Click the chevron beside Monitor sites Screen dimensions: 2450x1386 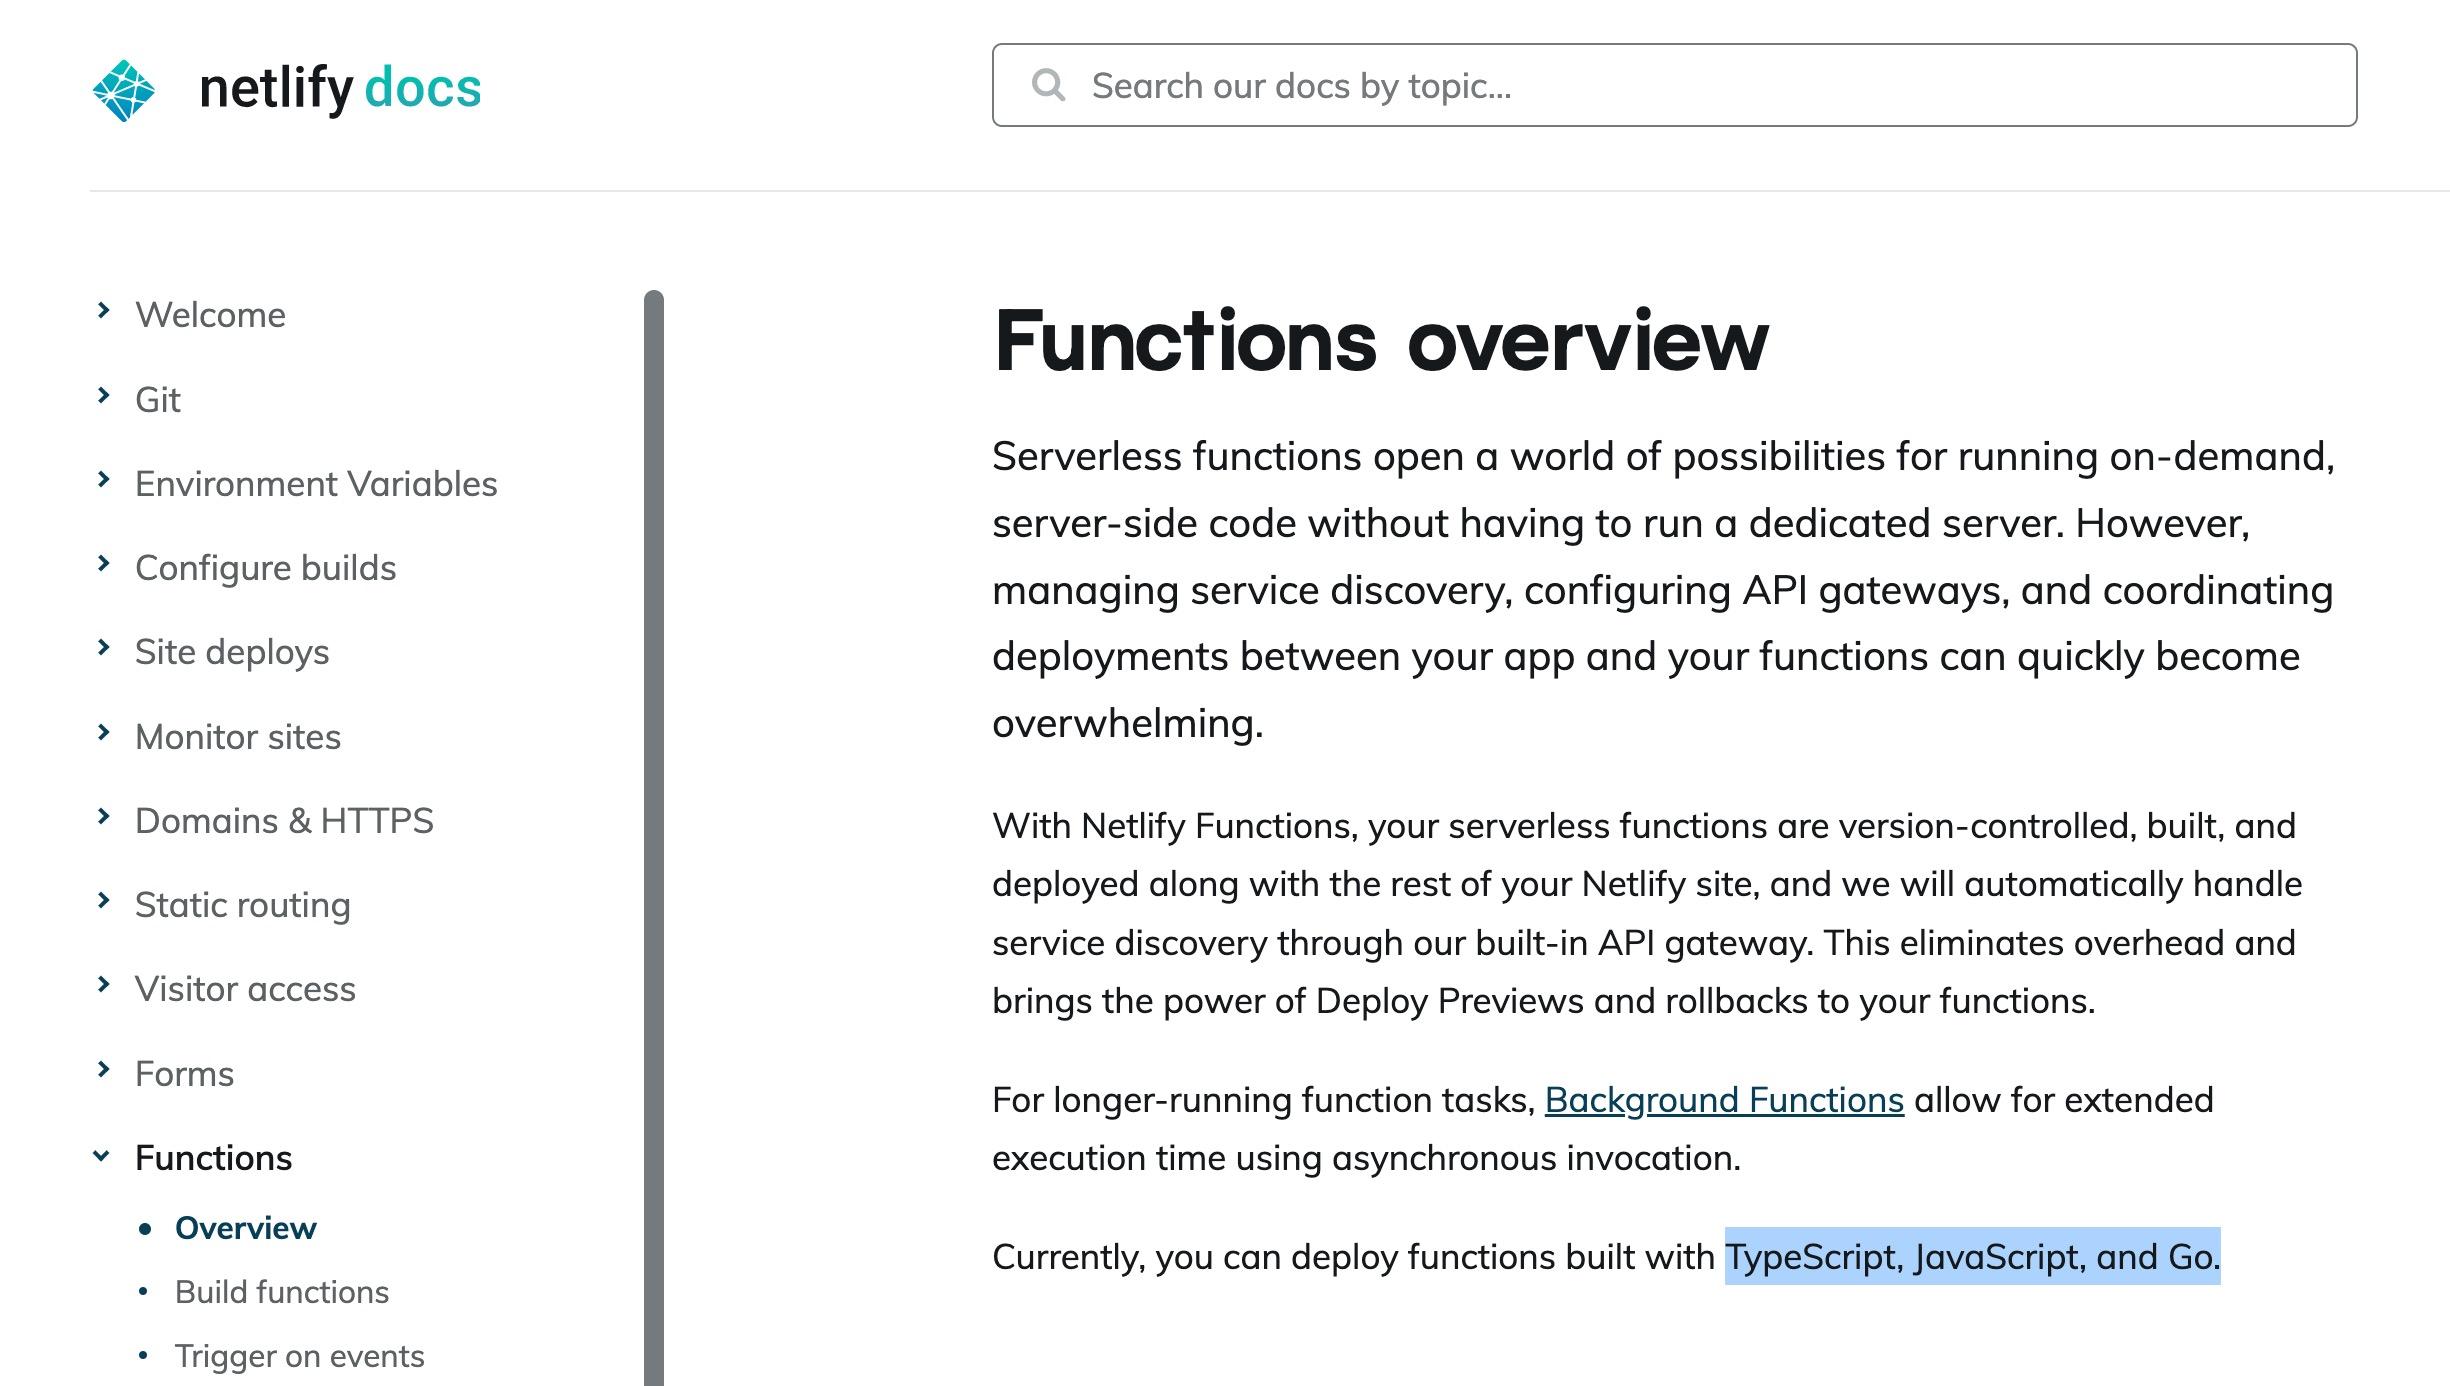(x=104, y=734)
